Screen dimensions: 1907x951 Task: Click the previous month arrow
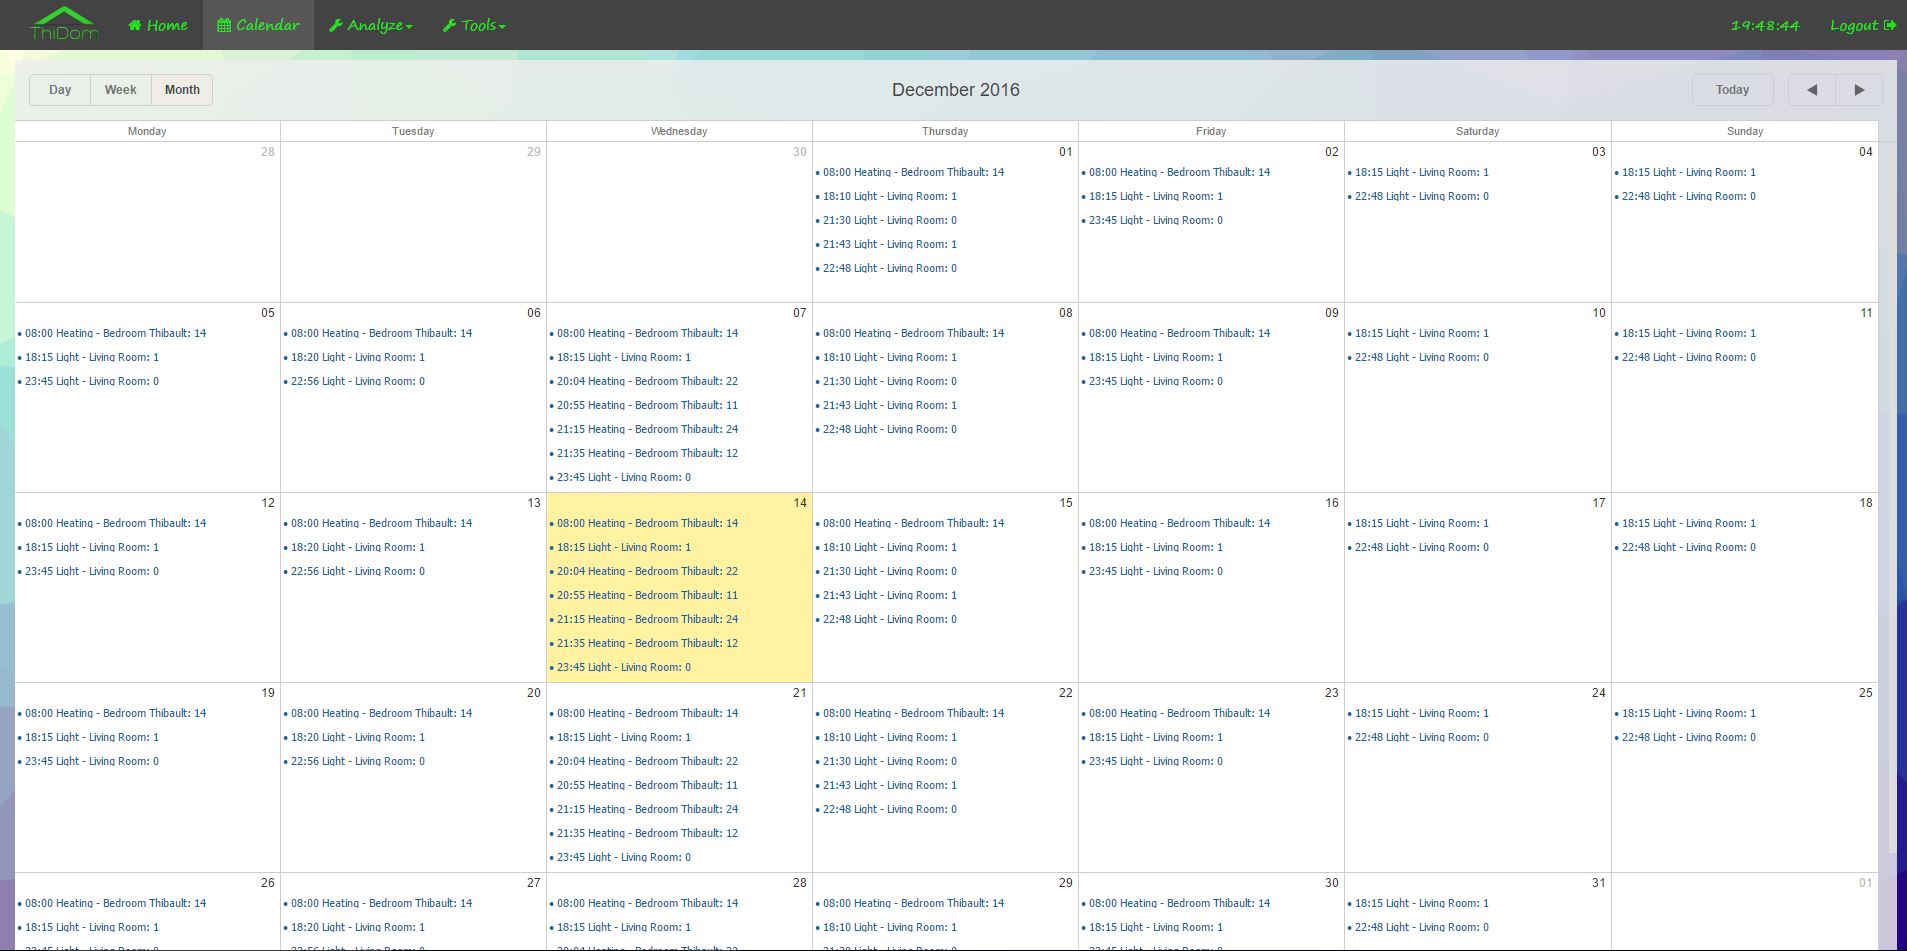pyautogui.click(x=1810, y=89)
